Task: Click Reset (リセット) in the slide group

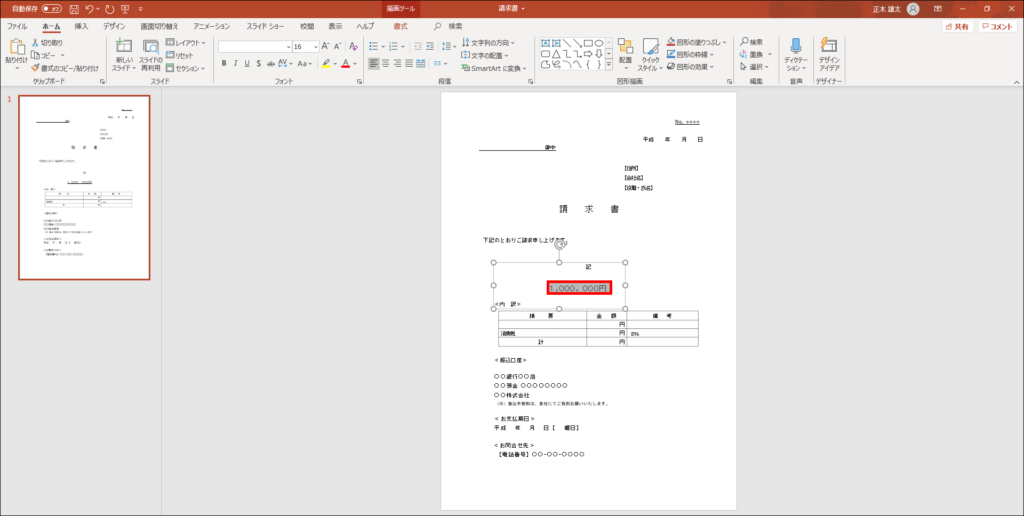Action: [x=180, y=56]
